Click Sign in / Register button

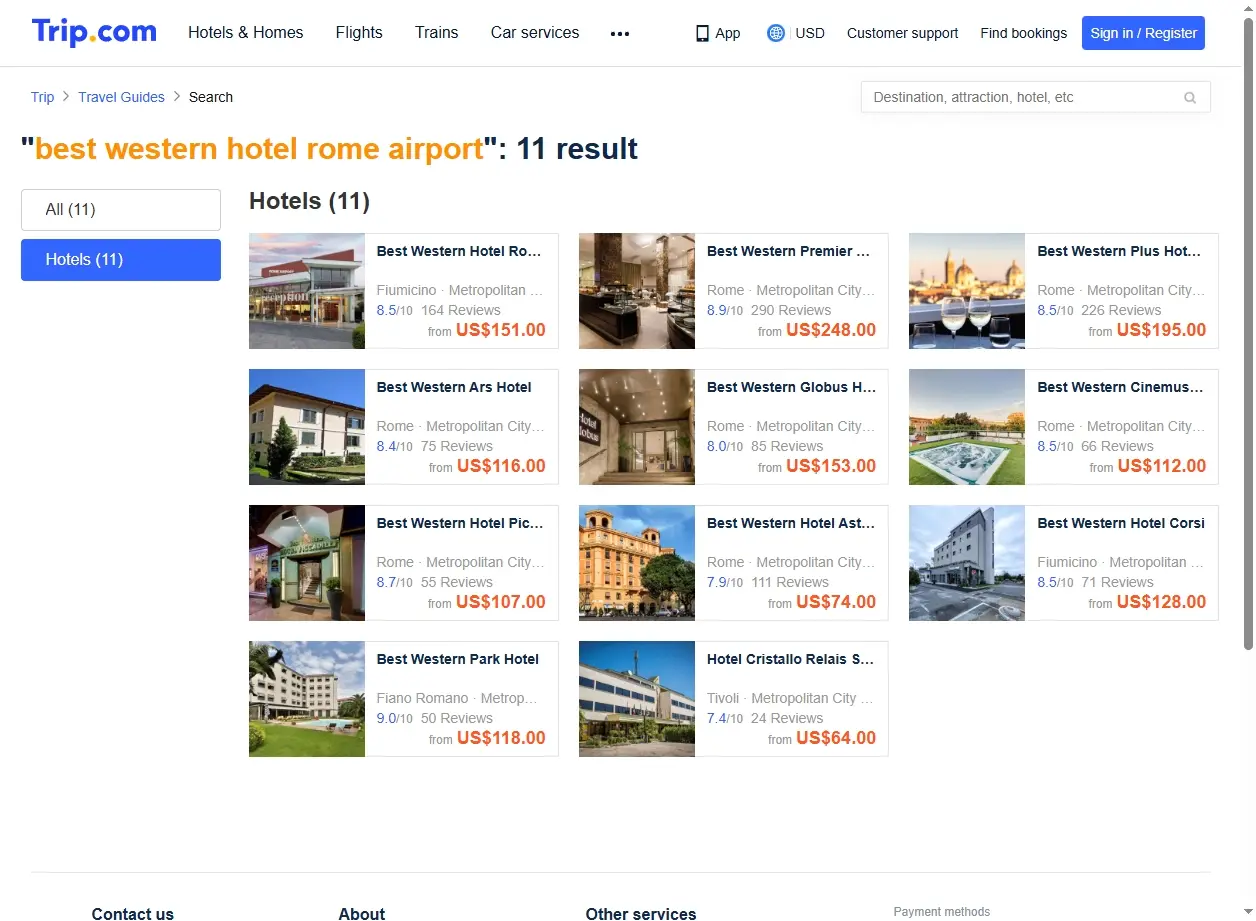pos(1143,33)
